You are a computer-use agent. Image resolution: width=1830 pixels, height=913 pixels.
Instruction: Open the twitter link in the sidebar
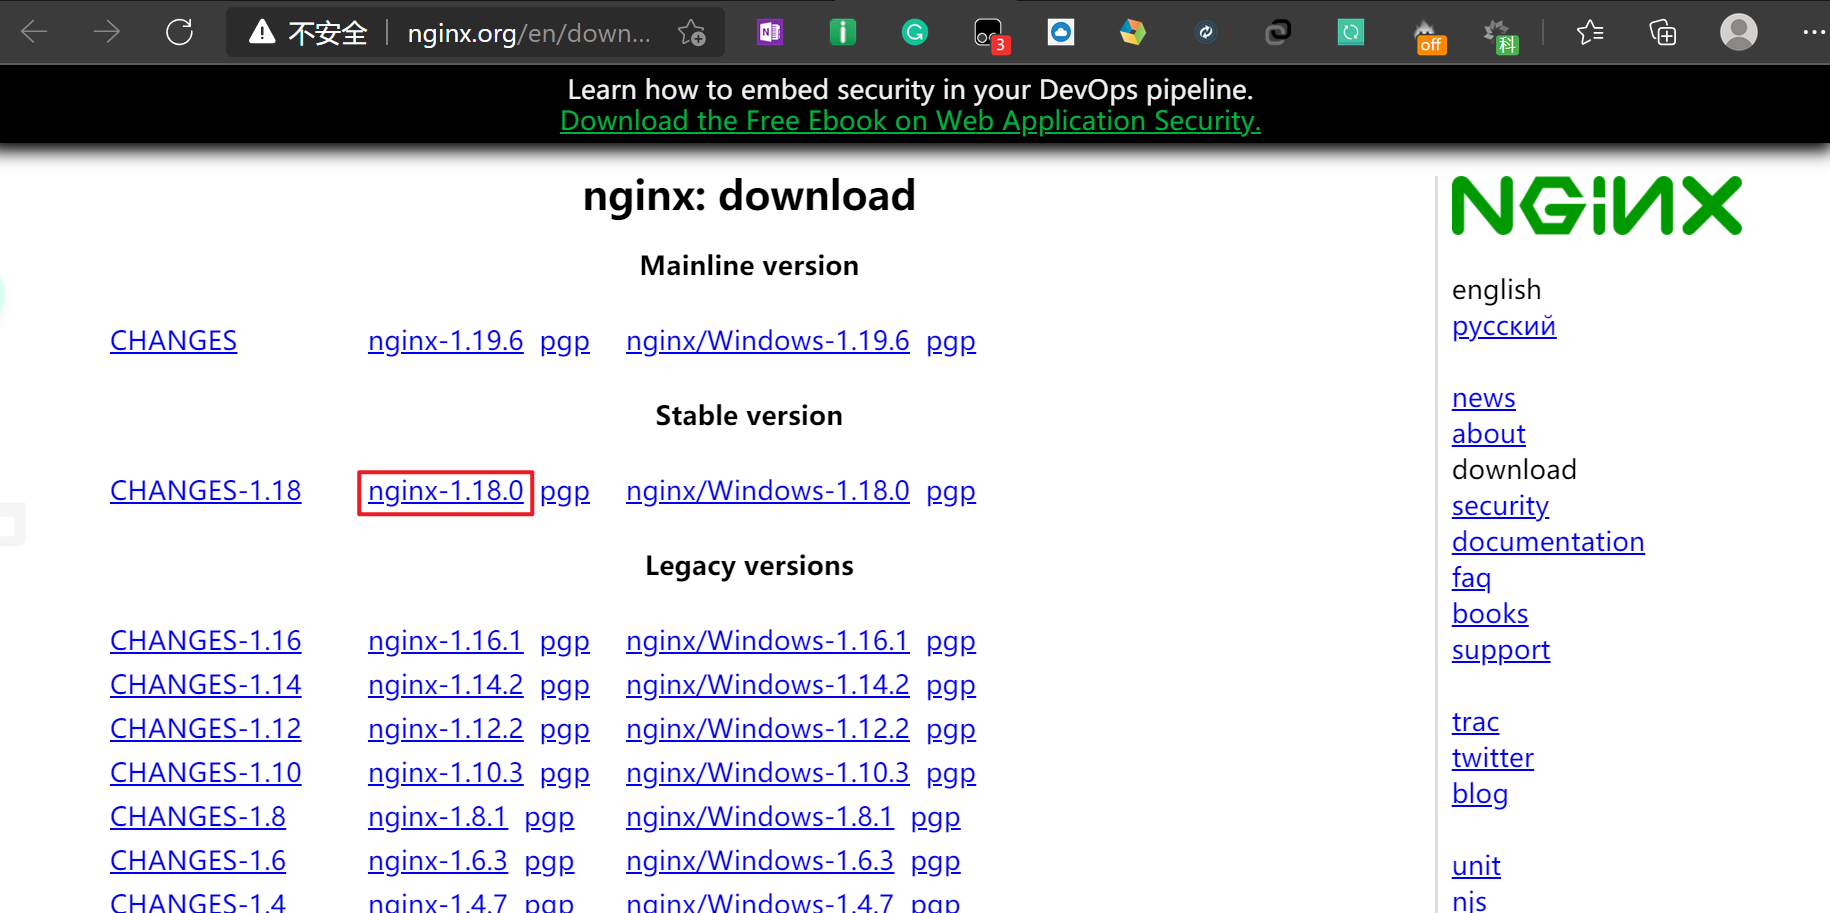click(x=1493, y=758)
